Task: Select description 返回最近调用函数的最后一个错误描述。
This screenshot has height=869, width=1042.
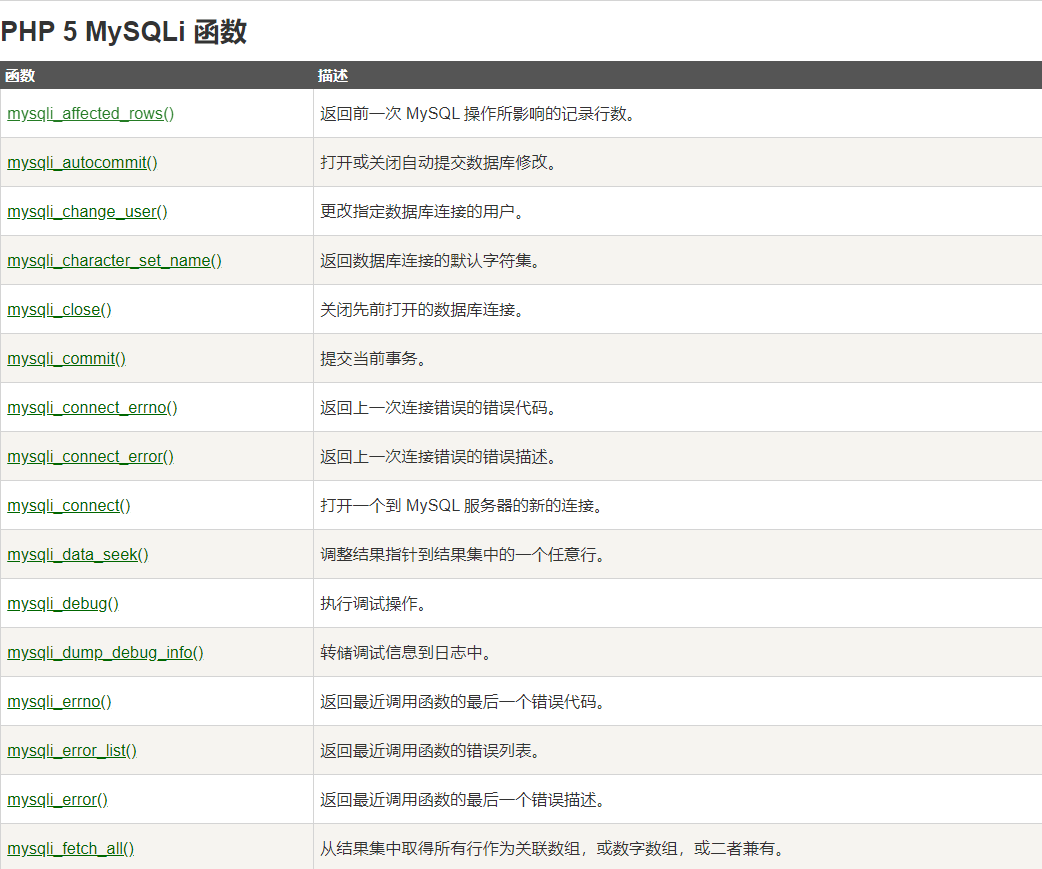Action: tap(463, 800)
